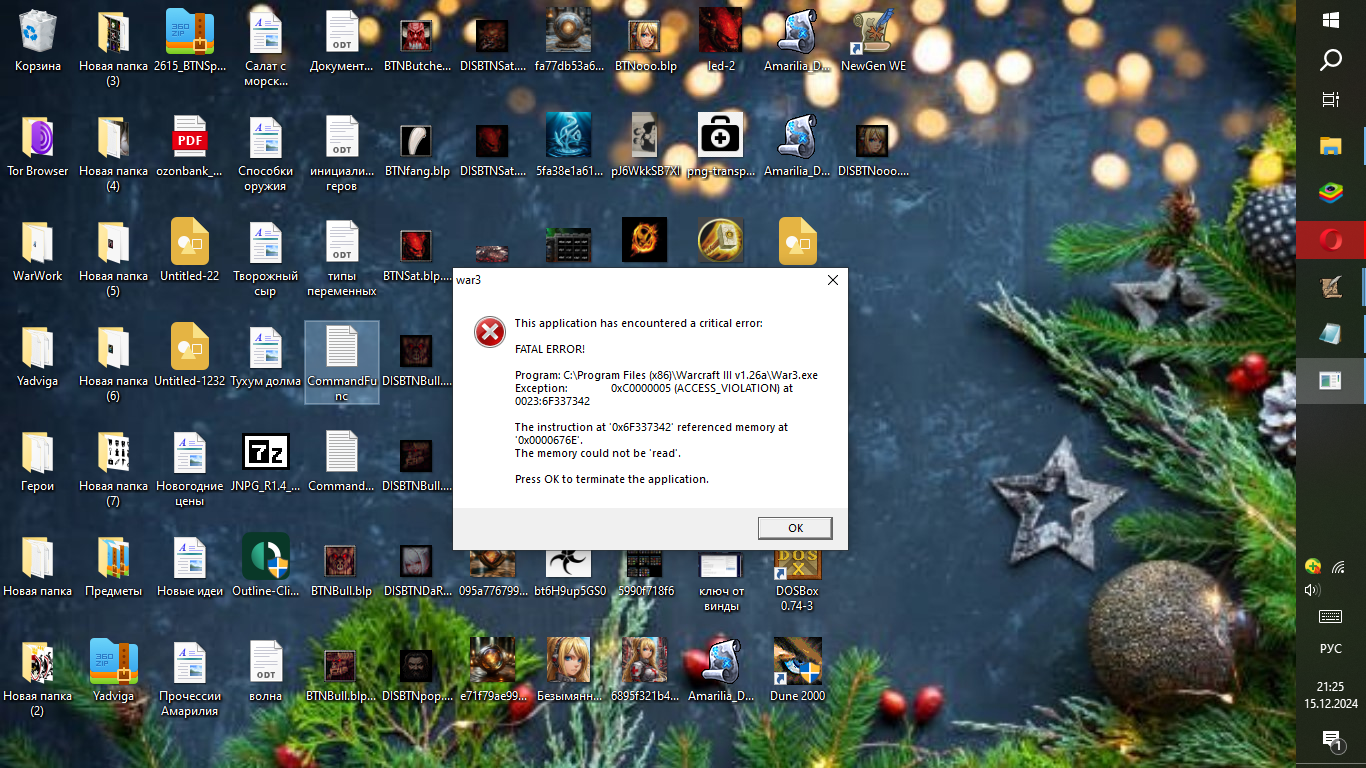Select the Dune 2000 desktop icon
Screen dimensions: 1366x768
point(797,671)
